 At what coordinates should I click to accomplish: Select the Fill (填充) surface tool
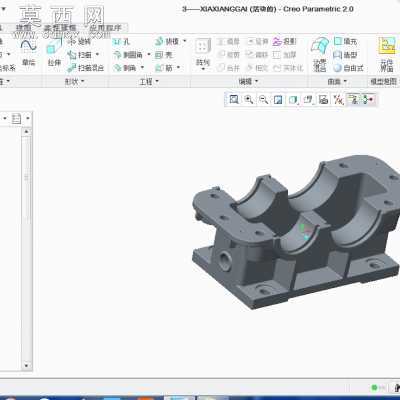[x=345, y=41]
